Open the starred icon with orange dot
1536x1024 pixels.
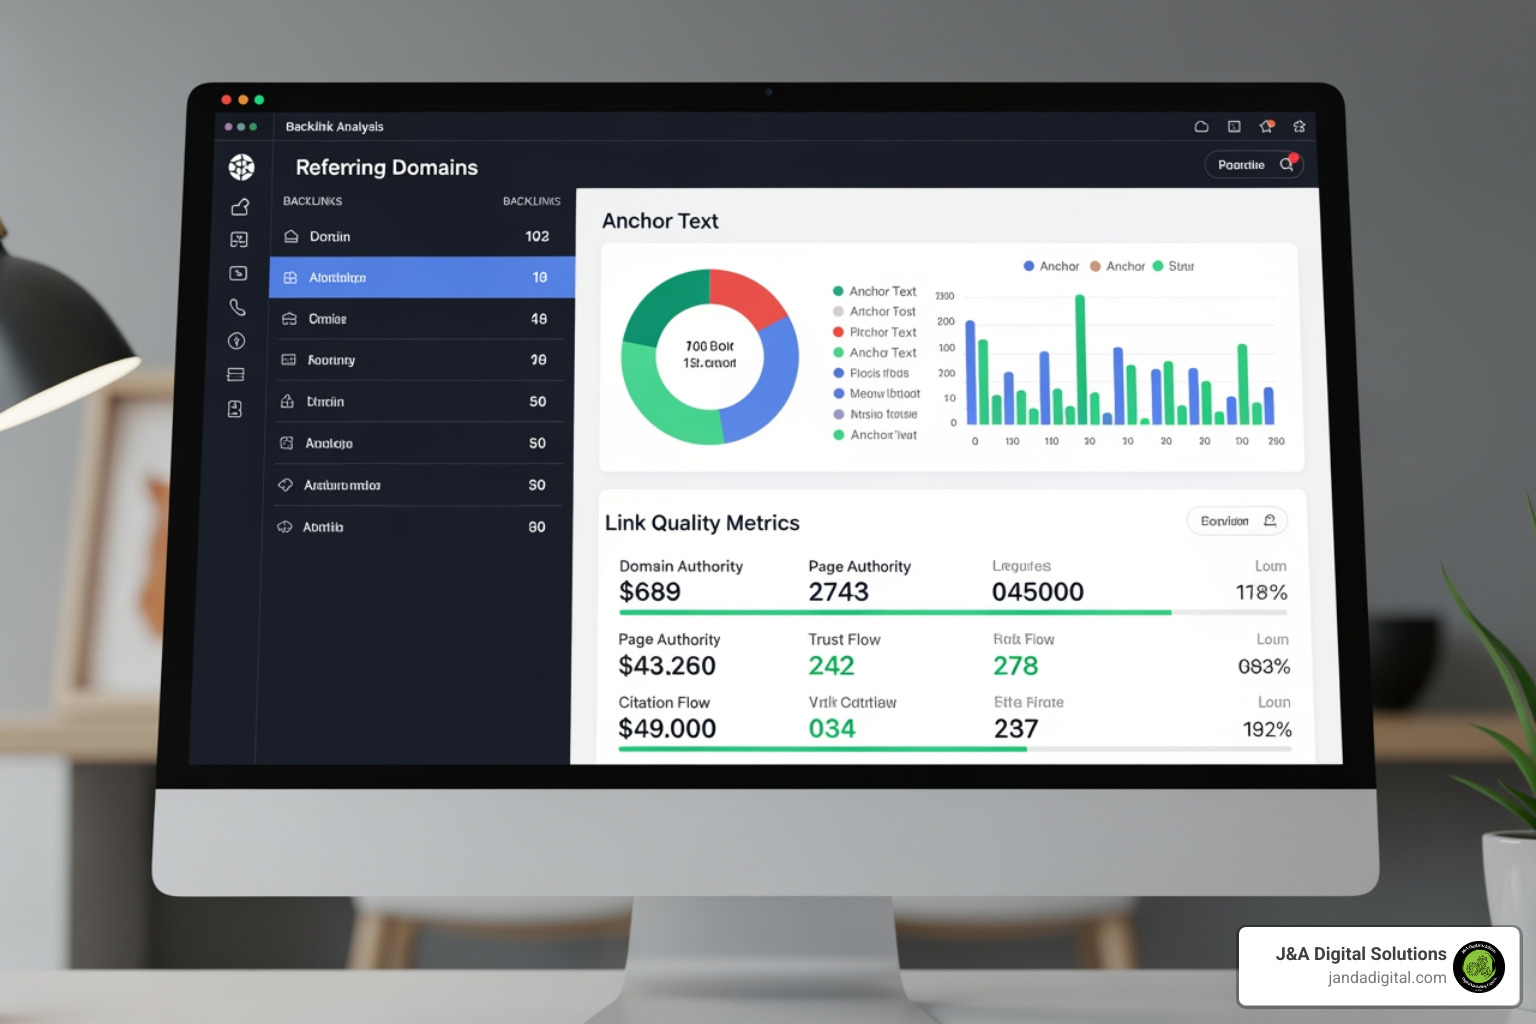1267,126
